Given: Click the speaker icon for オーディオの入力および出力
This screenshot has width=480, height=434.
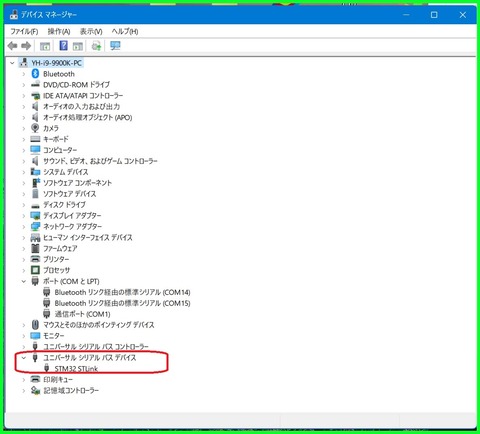Looking at the screenshot, I should point(35,106).
